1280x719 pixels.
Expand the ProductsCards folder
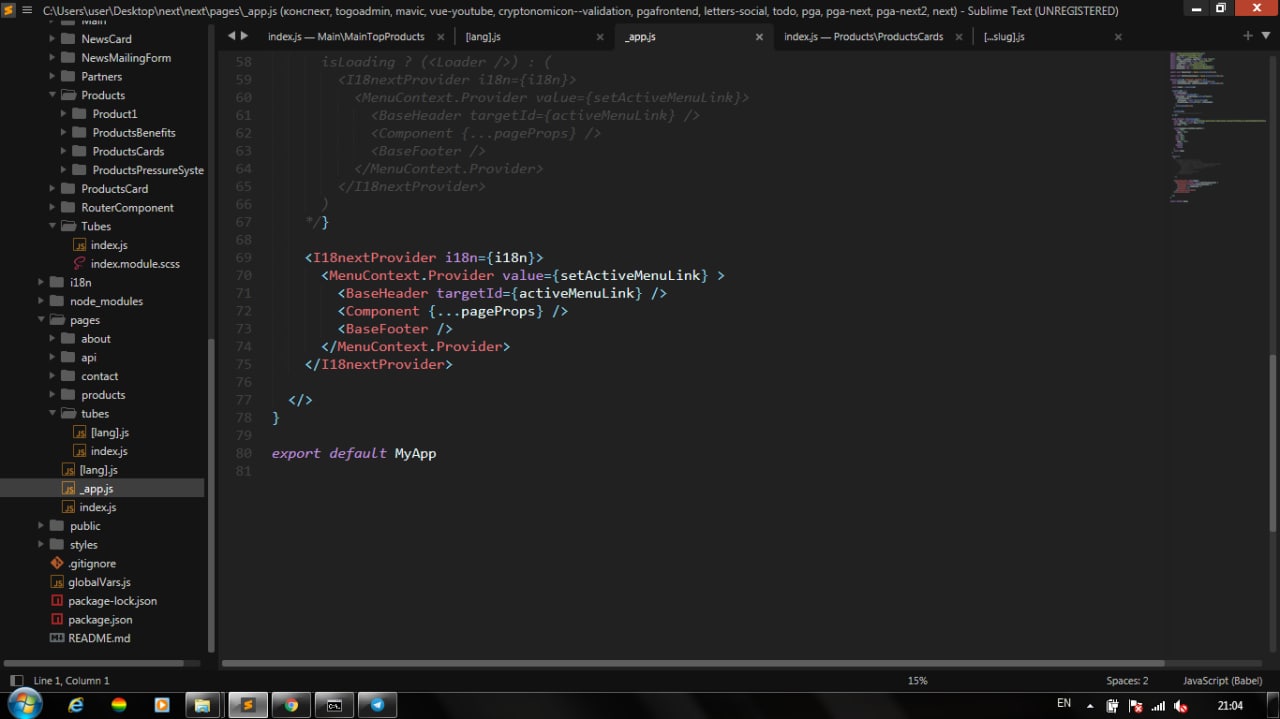[64, 151]
